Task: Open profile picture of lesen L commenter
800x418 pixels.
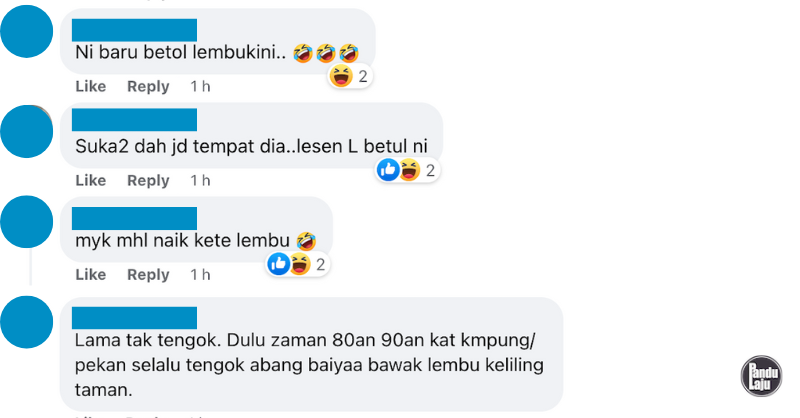Action: (x=27, y=131)
